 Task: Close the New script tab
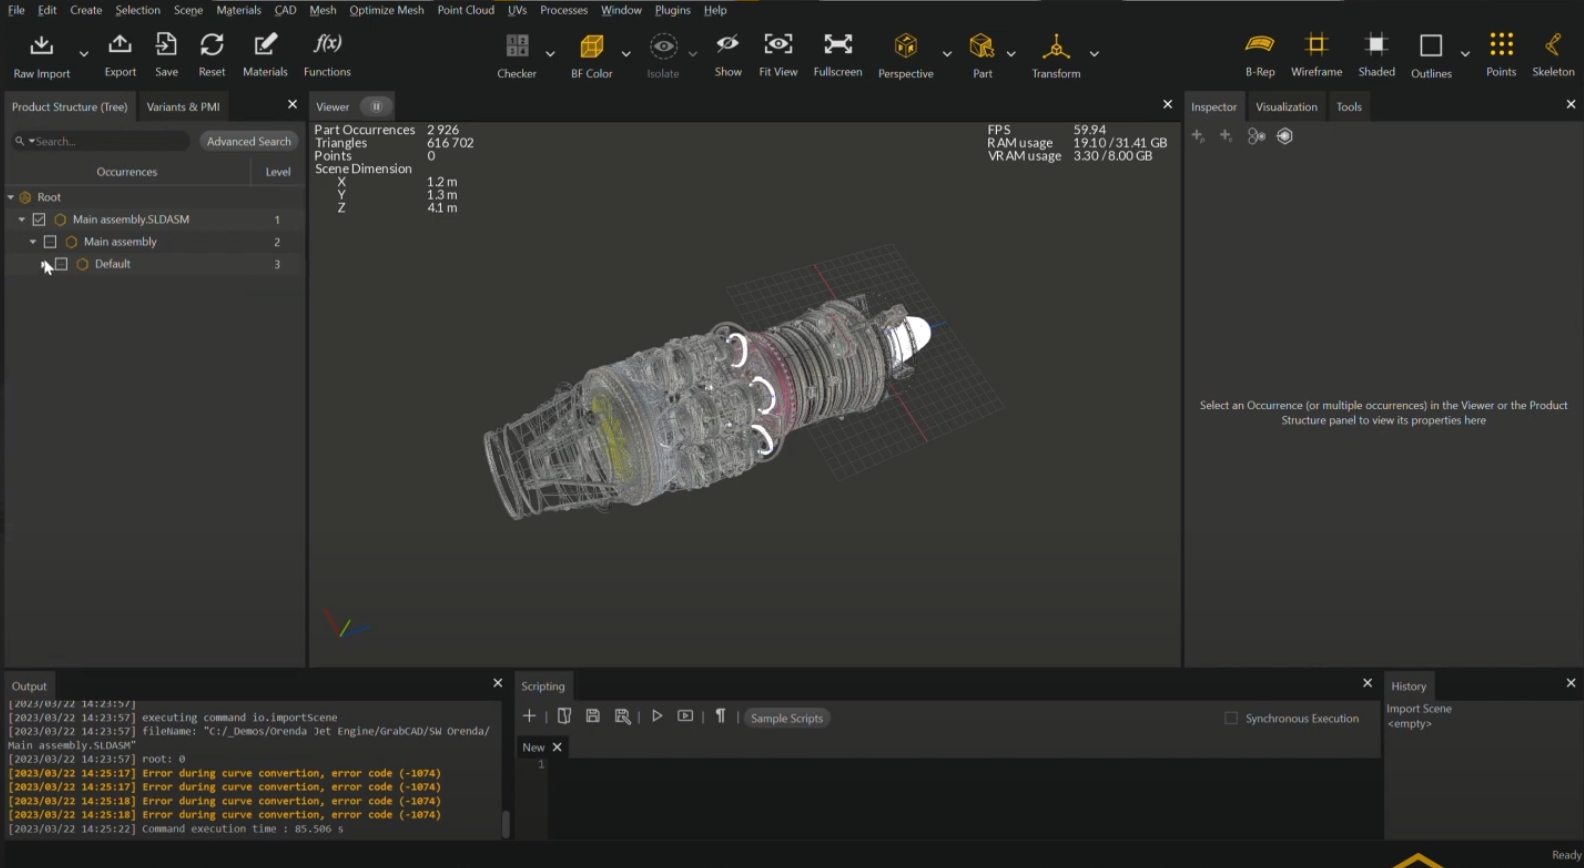click(557, 747)
